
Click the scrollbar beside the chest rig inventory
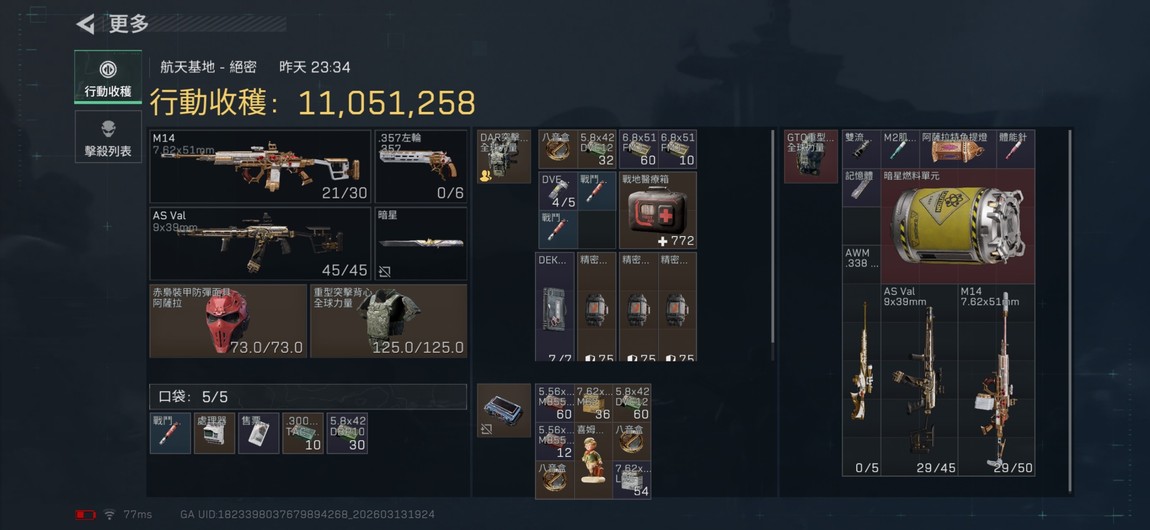point(773,246)
